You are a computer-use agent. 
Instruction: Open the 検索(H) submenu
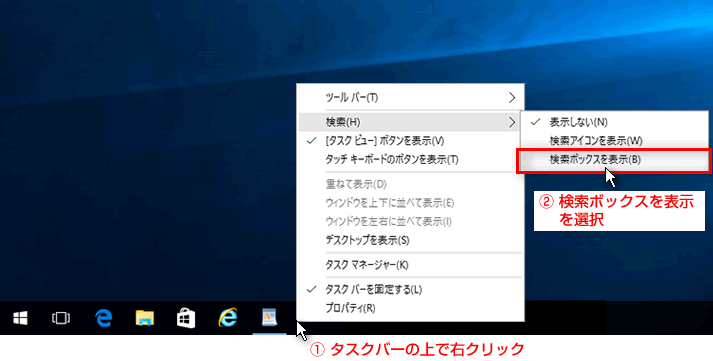point(410,122)
